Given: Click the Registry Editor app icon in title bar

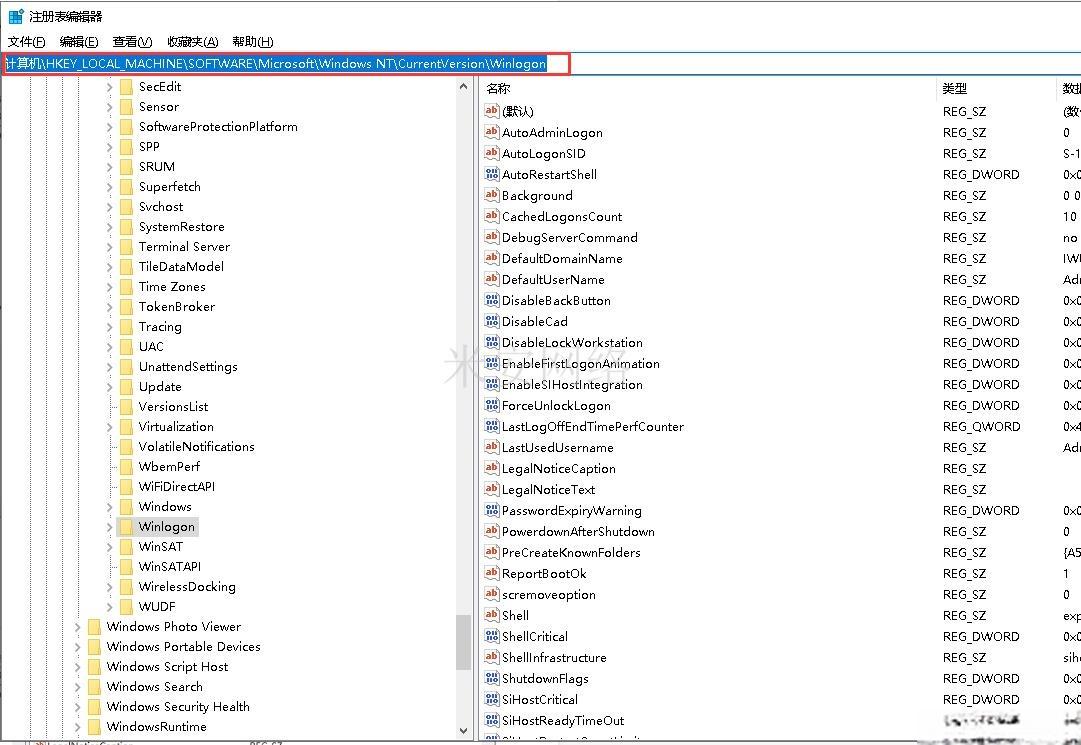Looking at the screenshot, I should 15,16.
